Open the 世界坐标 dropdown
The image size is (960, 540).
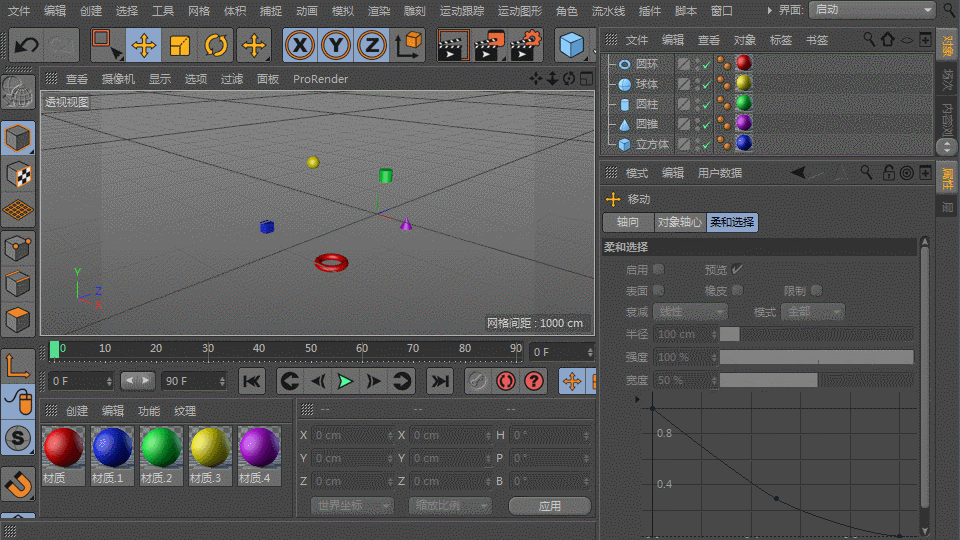coord(351,506)
